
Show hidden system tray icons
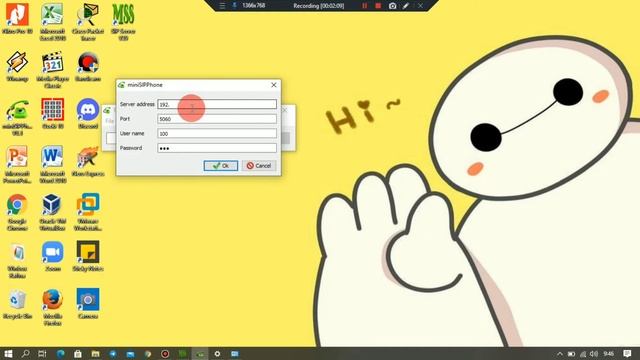(x=560, y=354)
